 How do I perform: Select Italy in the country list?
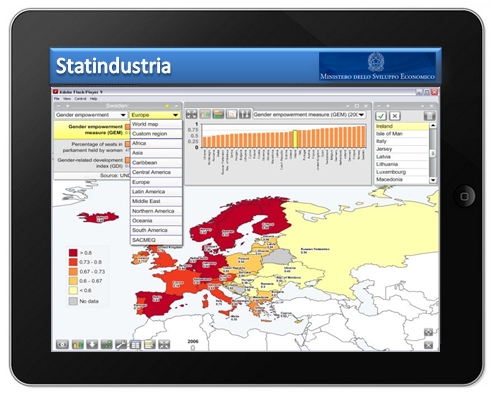coord(402,141)
